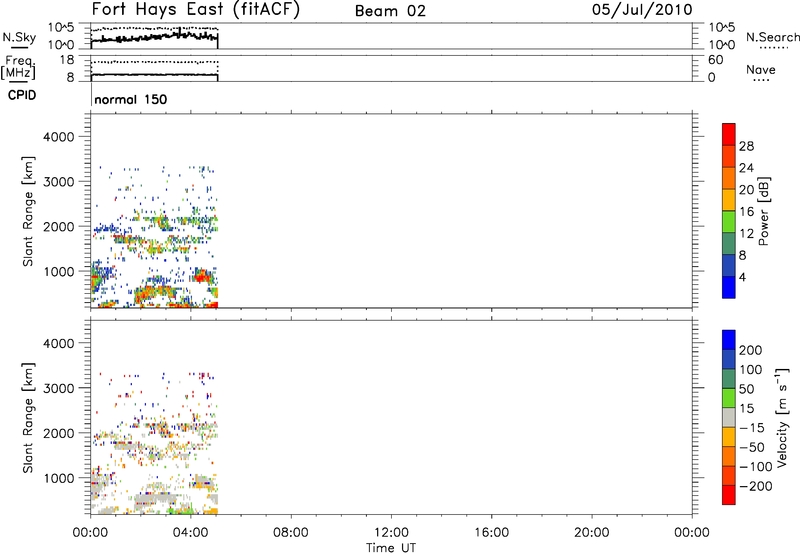Screen dimensions: 800x554
Task: Click the '50' label on velocity colorbar
Action: 746,389
